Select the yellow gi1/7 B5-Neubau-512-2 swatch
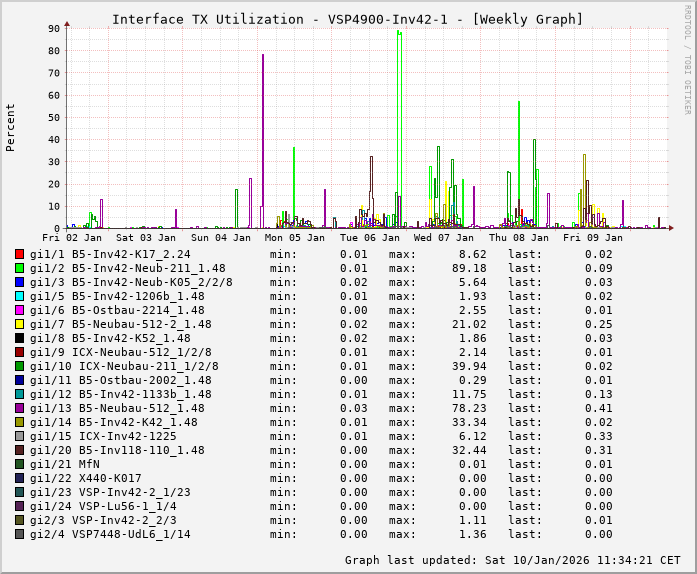697x574 pixels. coord(20,324)
